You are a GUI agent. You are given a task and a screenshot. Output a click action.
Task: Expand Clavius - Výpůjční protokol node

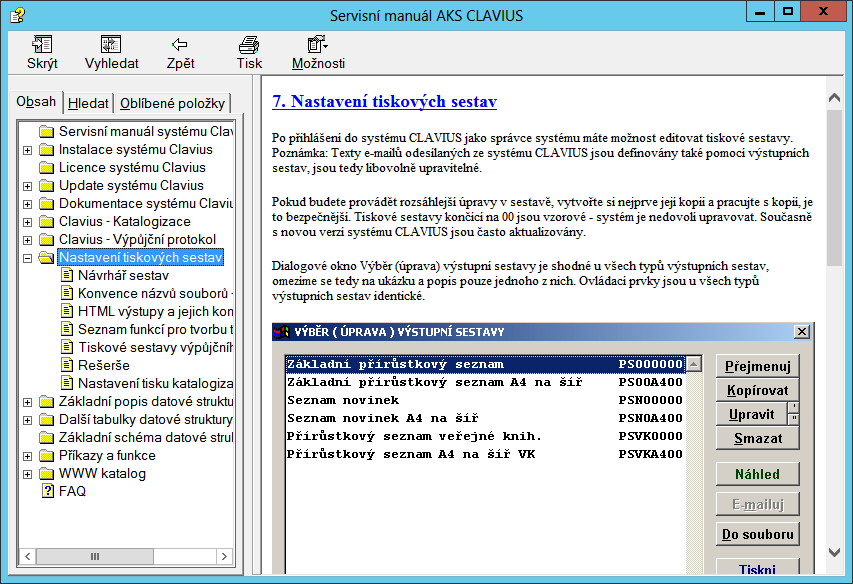coord(28,240)
